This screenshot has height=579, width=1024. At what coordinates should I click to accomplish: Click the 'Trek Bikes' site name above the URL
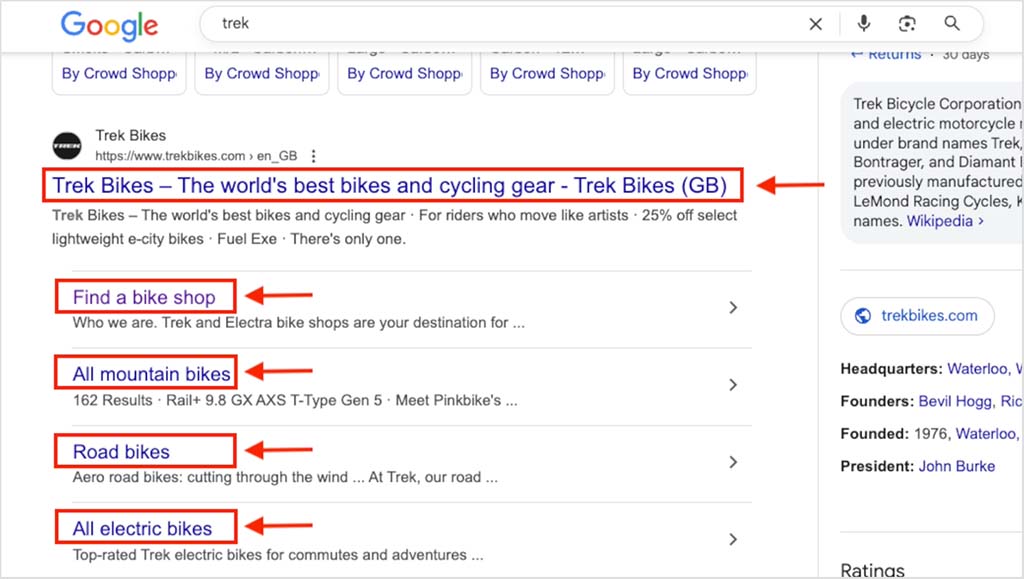(131, 135)
